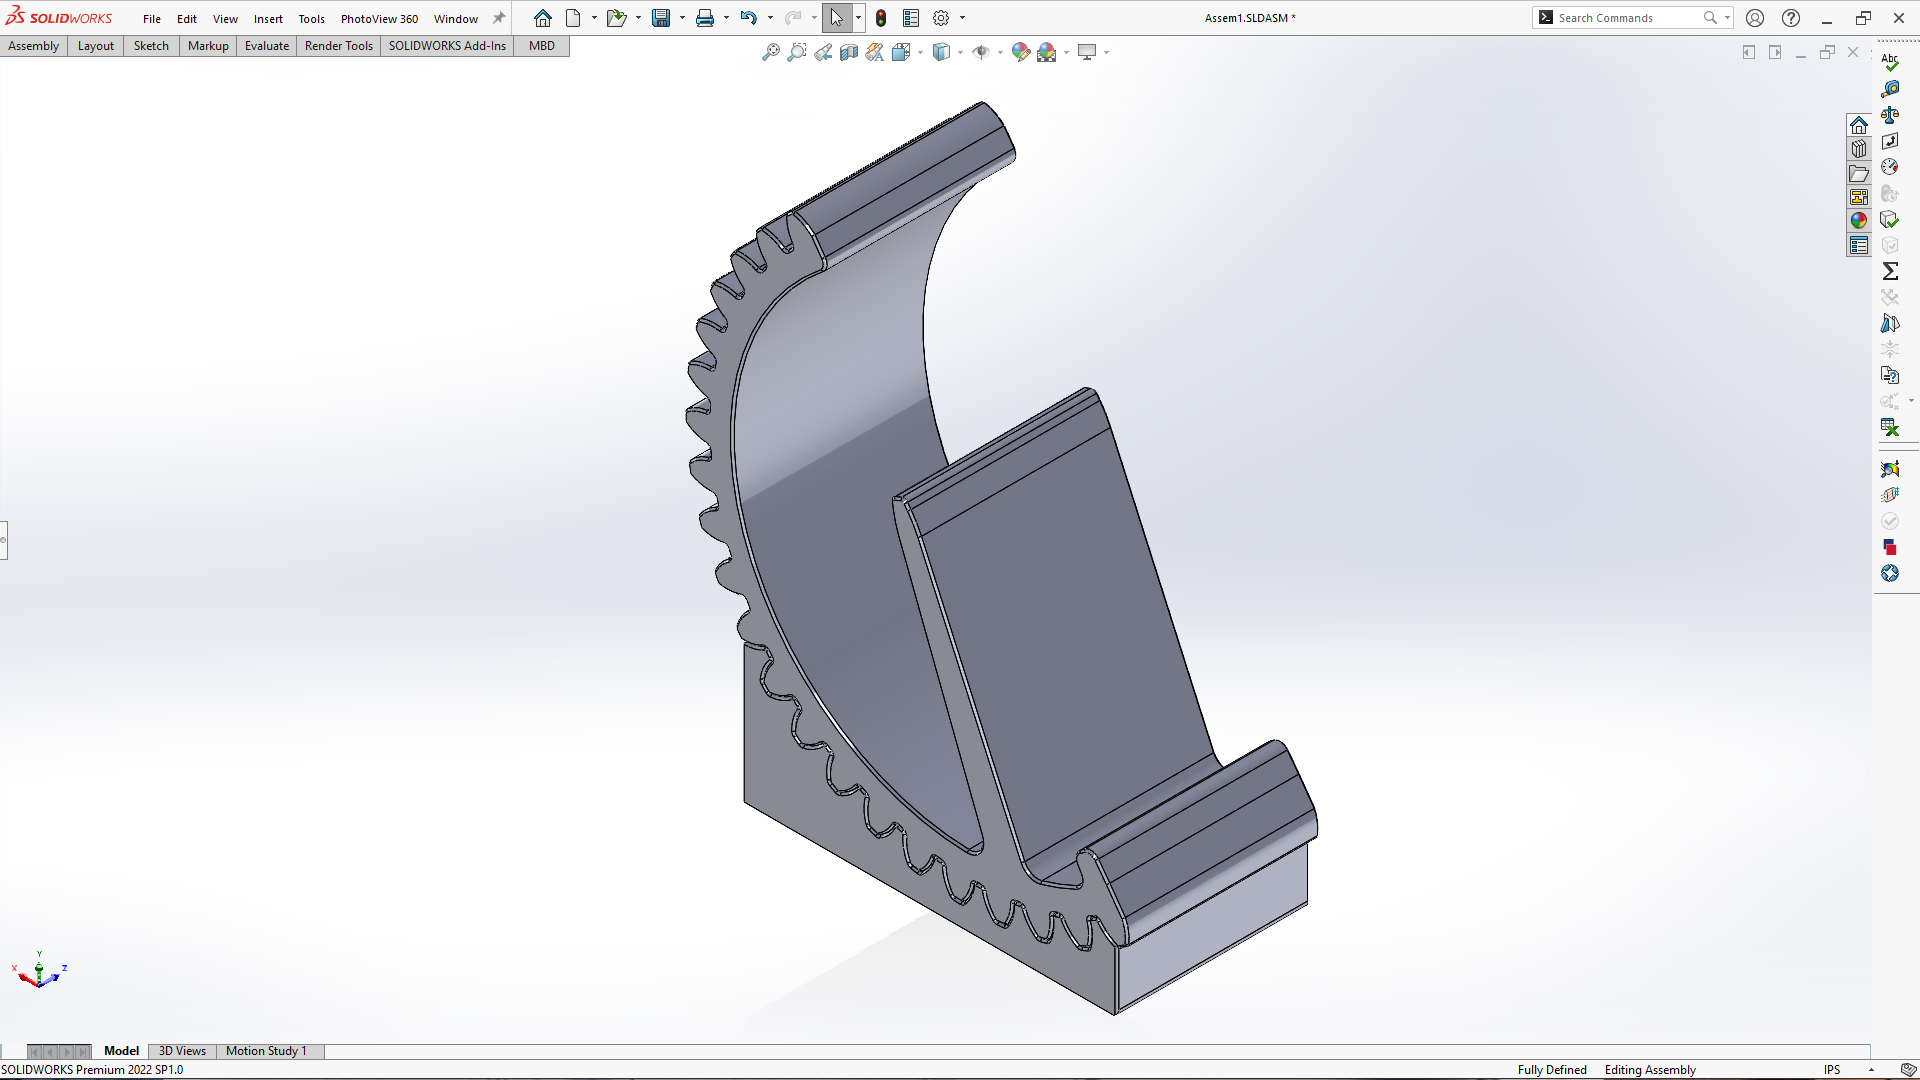This screenshot has width=1920, height=1080.
Task: Open the Appearances task pane tab
Action: [x=1859, y=221]
